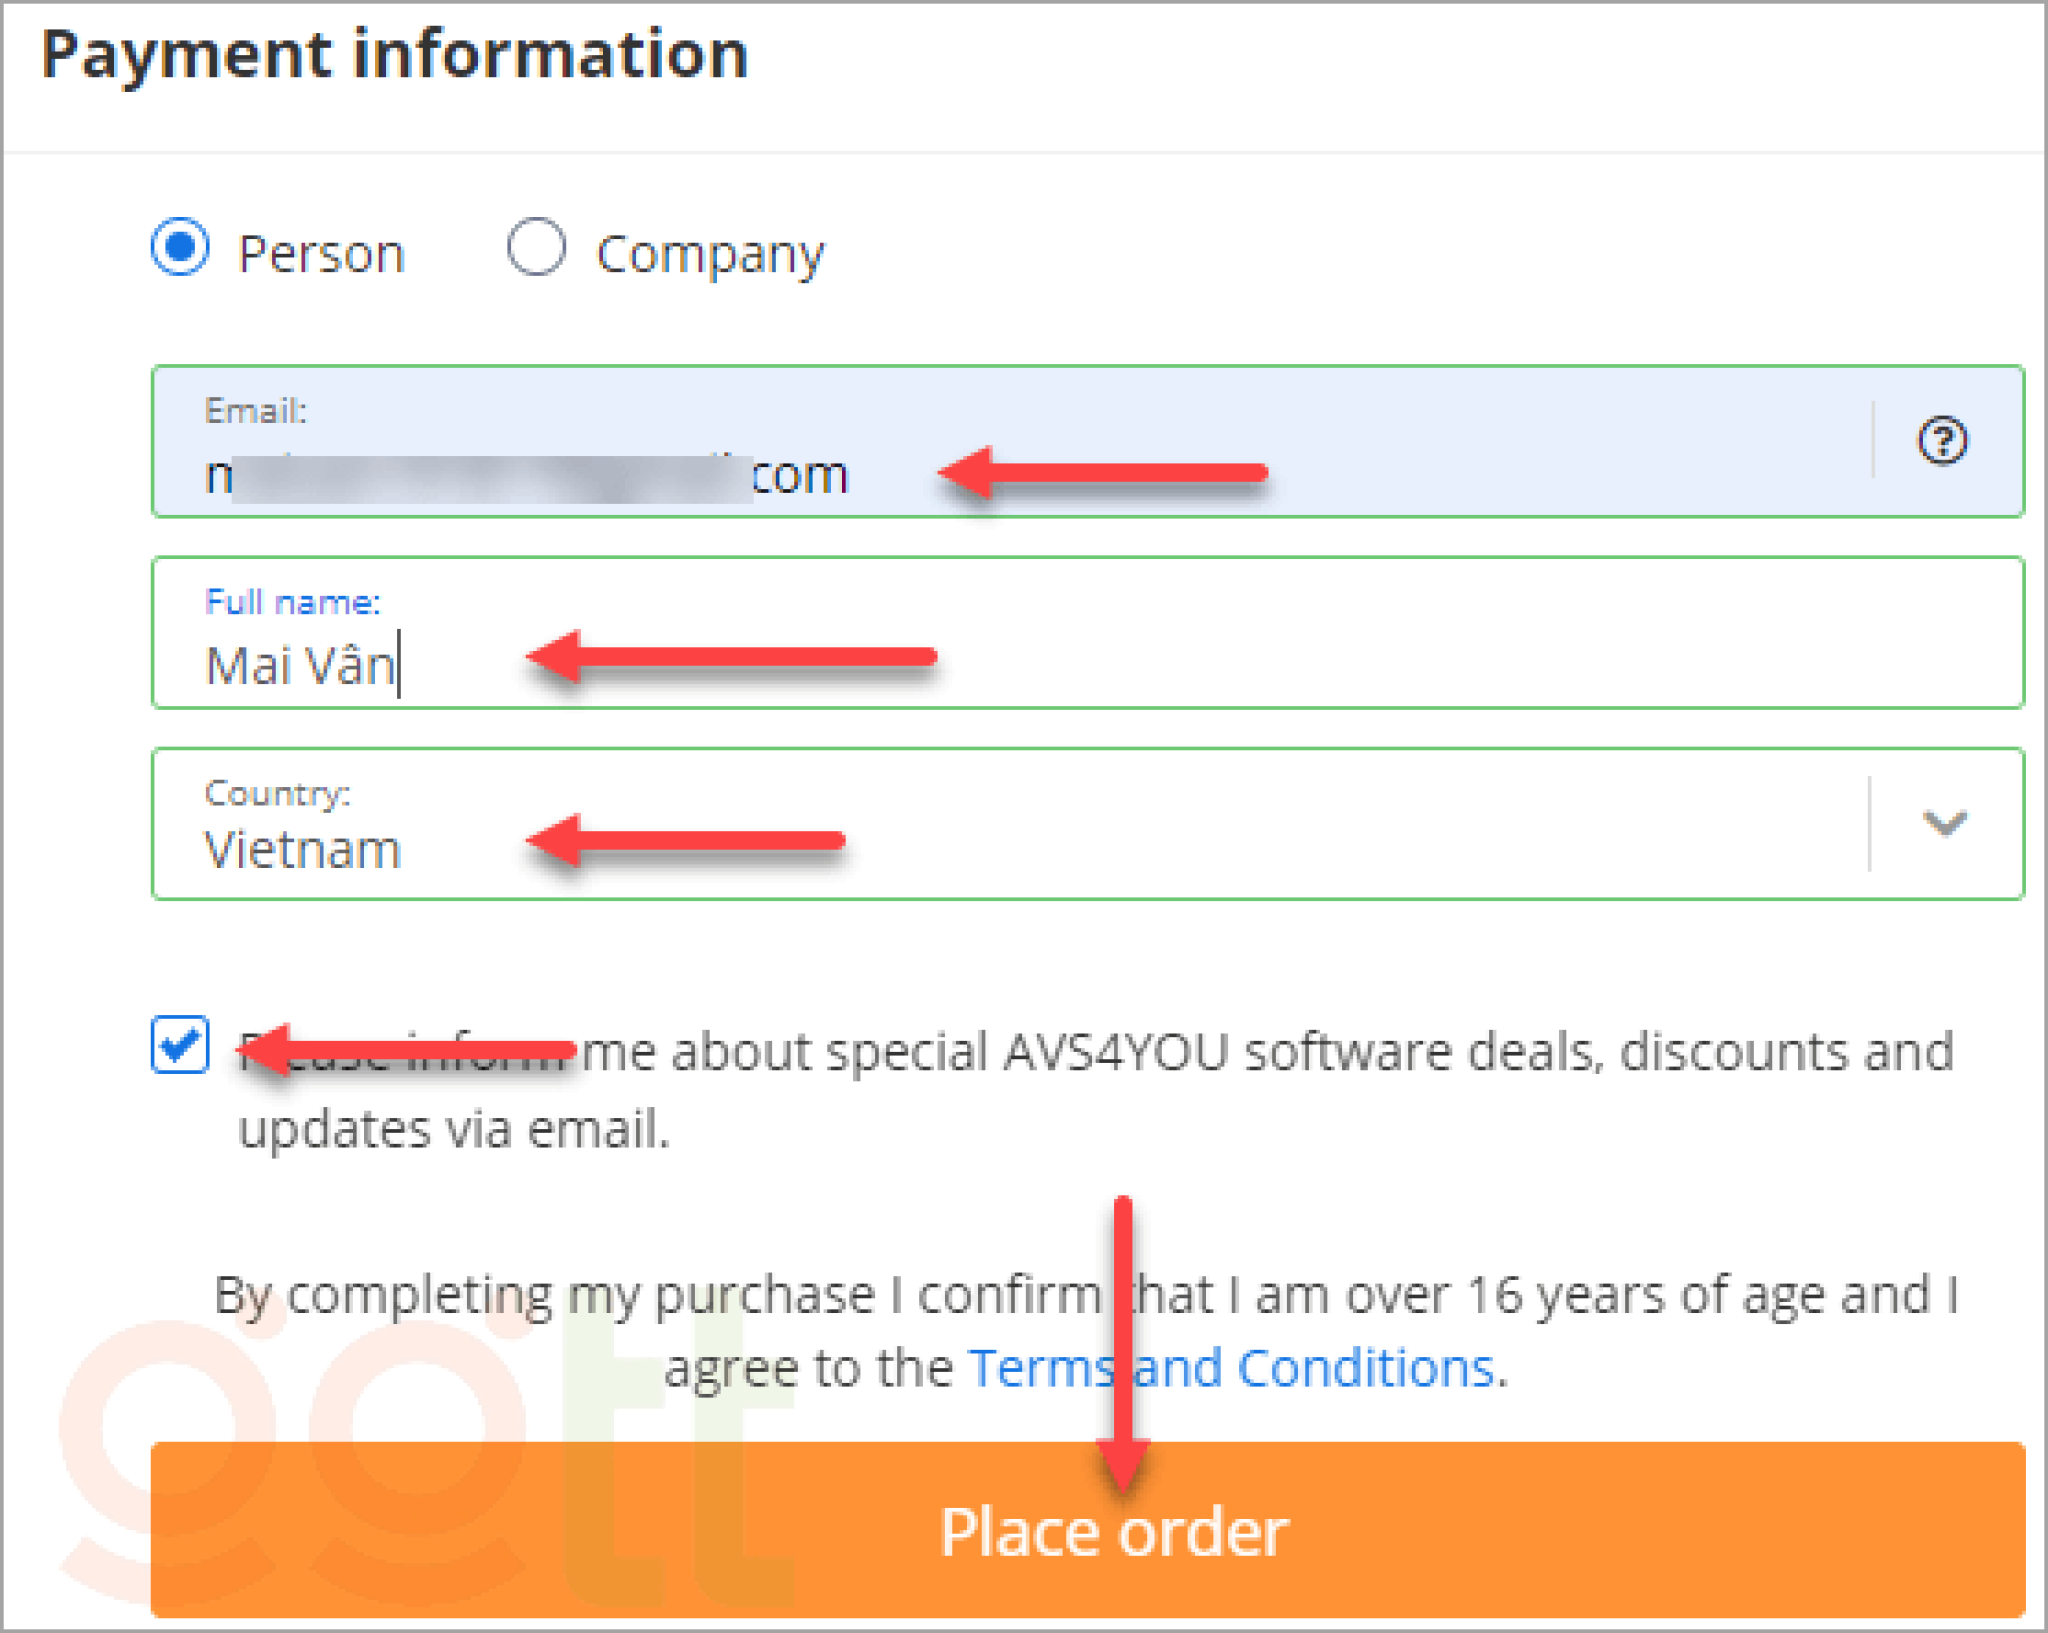Untick the AVS4YOU deals email checkbox
The height and width of the screenshot is (1633, 2048).
click(181, 1044)
